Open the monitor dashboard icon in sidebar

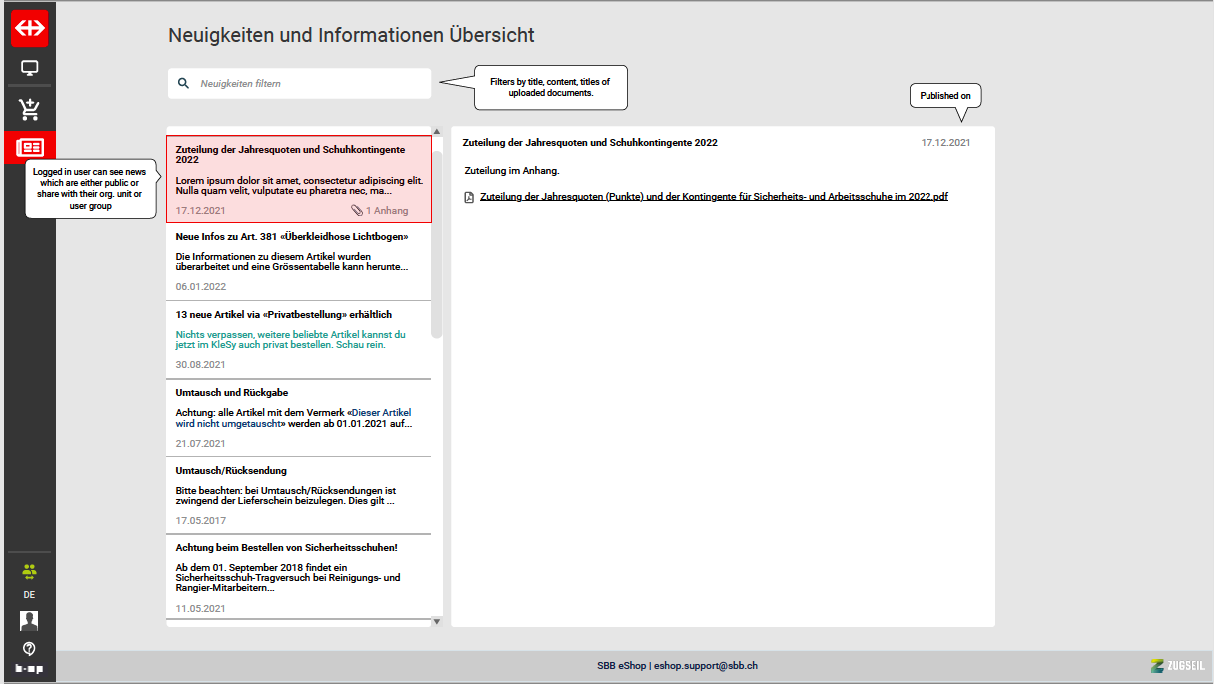30,69
